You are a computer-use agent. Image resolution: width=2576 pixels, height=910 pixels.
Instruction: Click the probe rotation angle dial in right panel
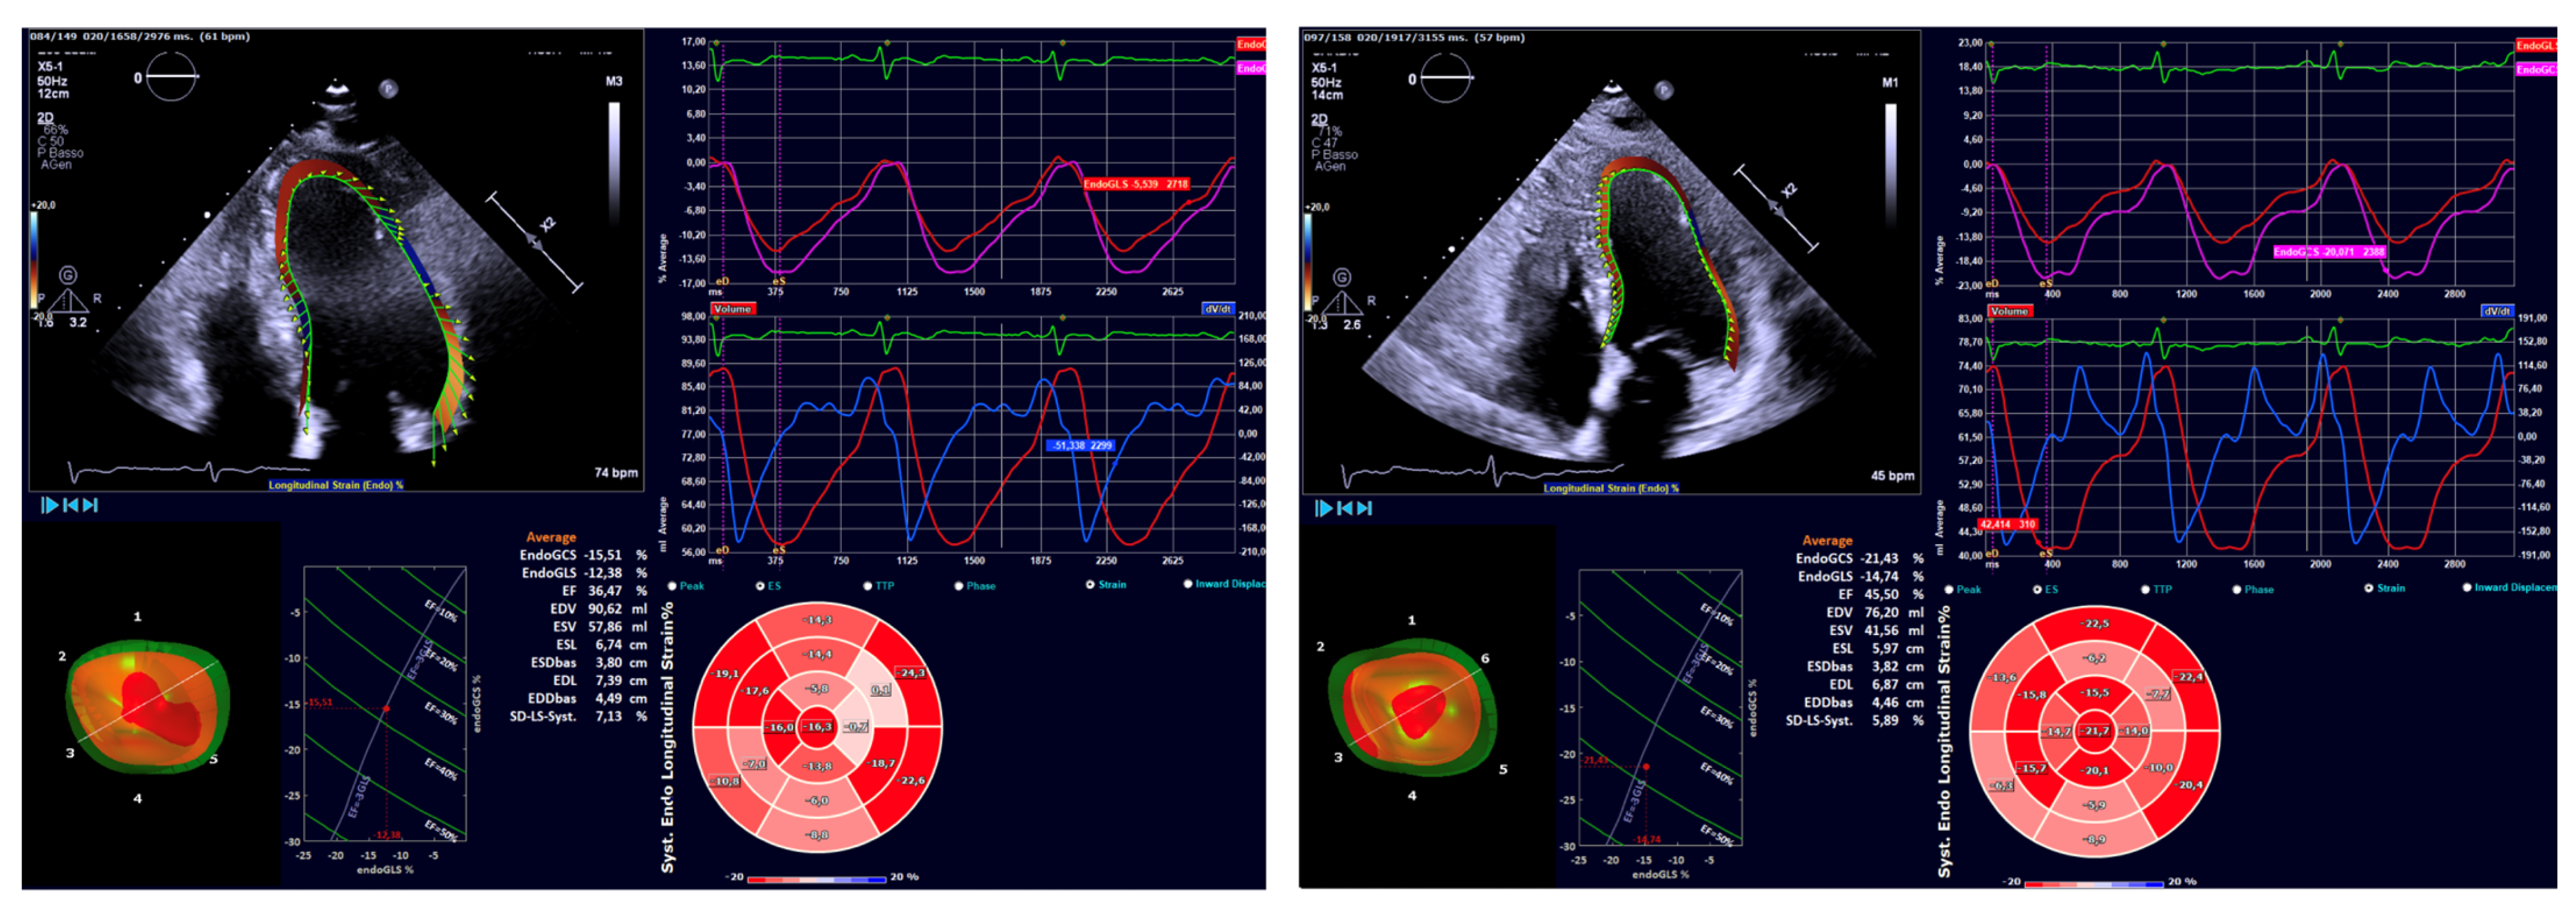(x=1446, y=78)
